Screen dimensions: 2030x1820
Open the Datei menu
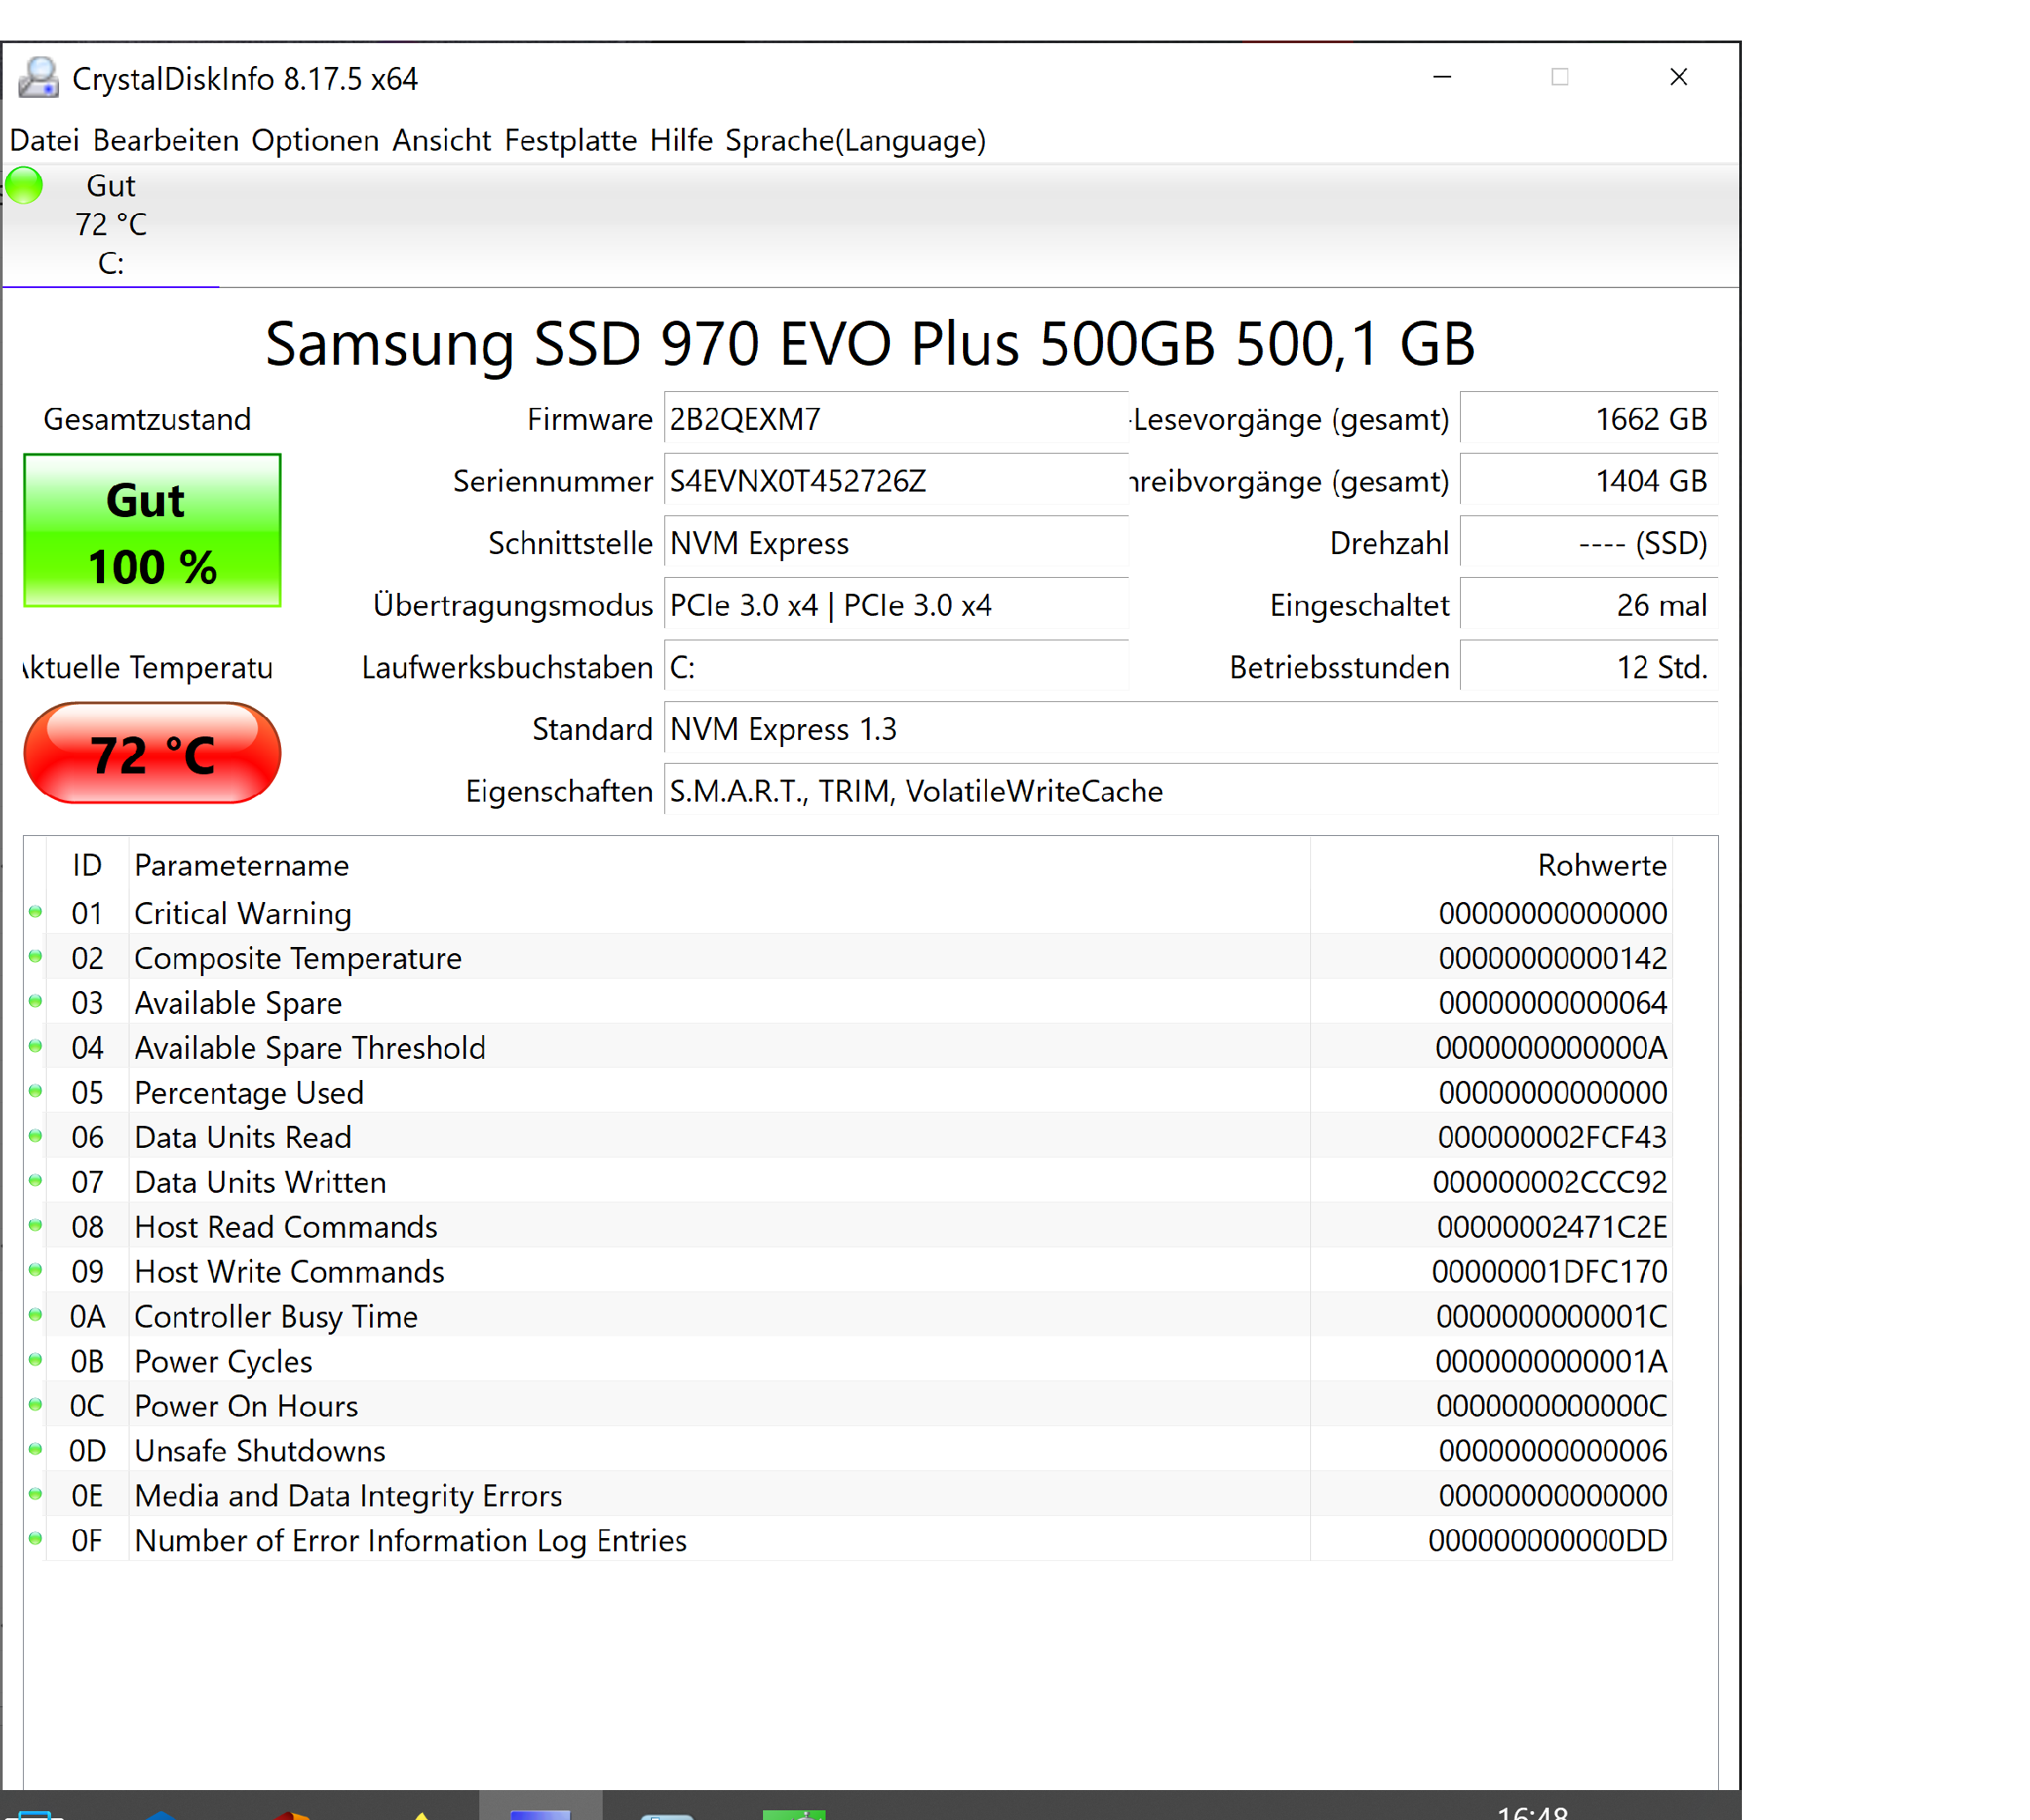coord(44,140)
